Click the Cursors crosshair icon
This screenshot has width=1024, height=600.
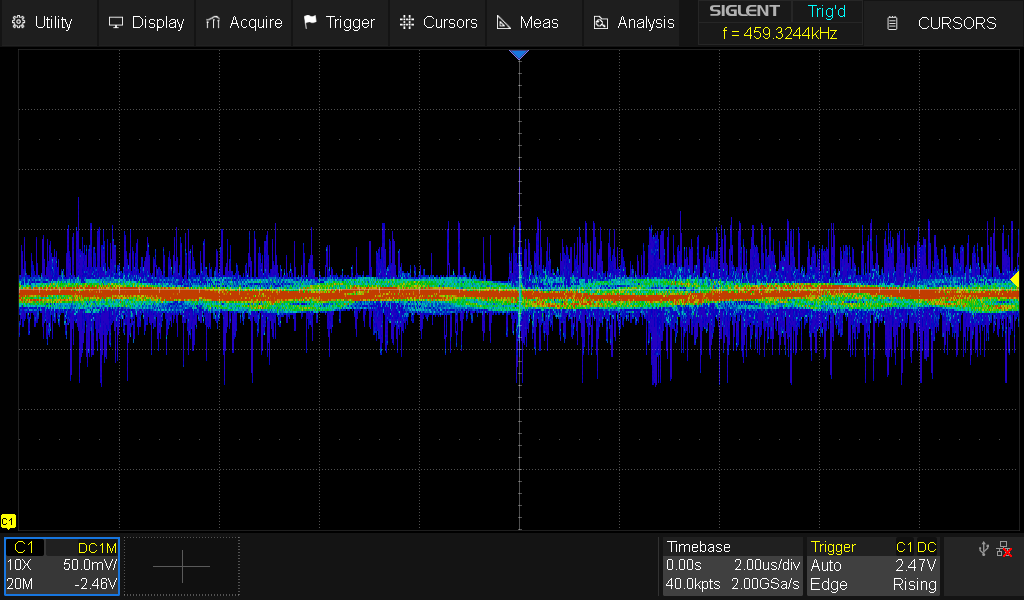click(406, 22)
